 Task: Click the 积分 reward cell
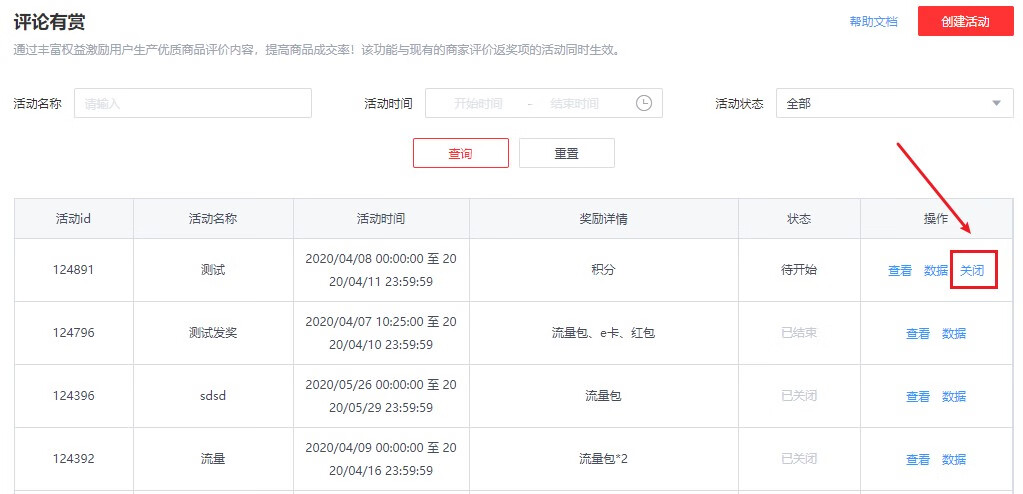603,270
